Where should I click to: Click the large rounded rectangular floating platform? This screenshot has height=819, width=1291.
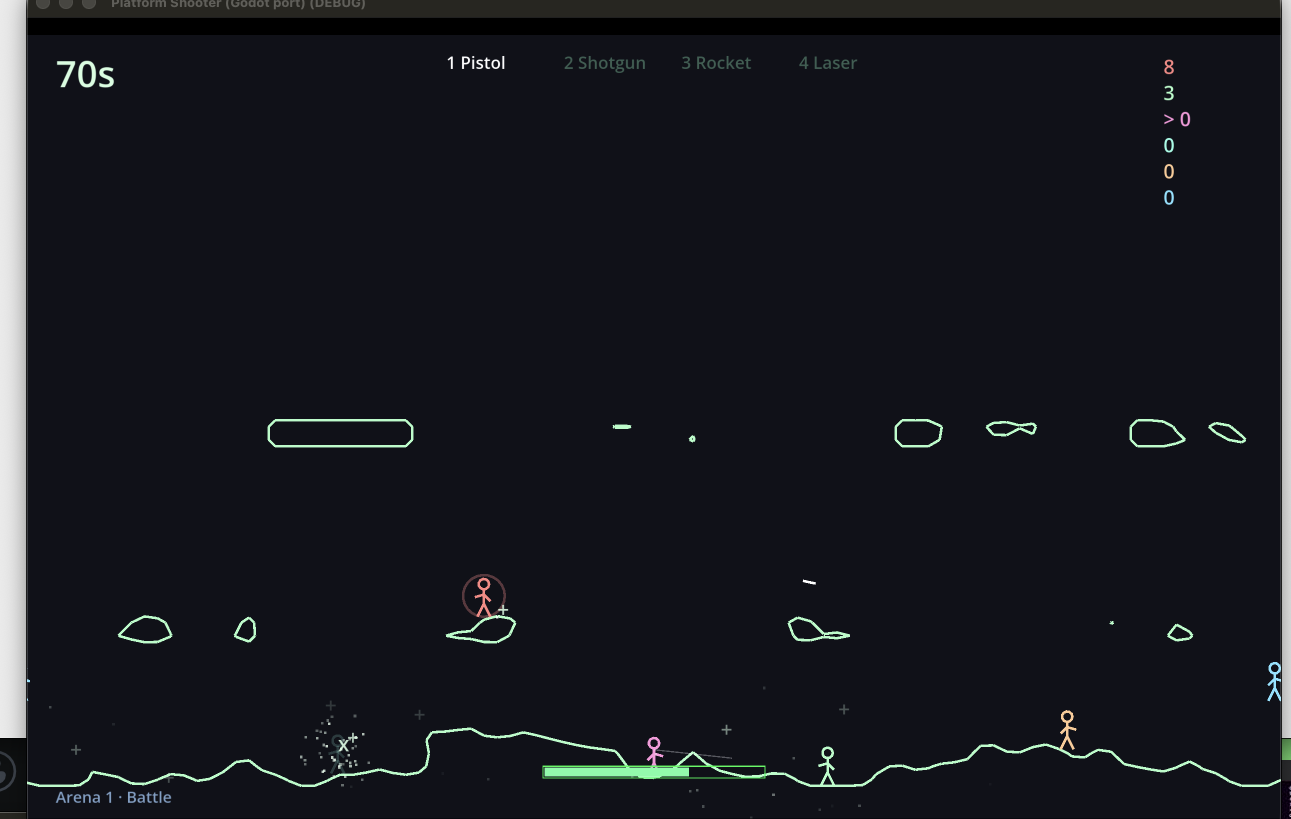click(x=340, y=433)
